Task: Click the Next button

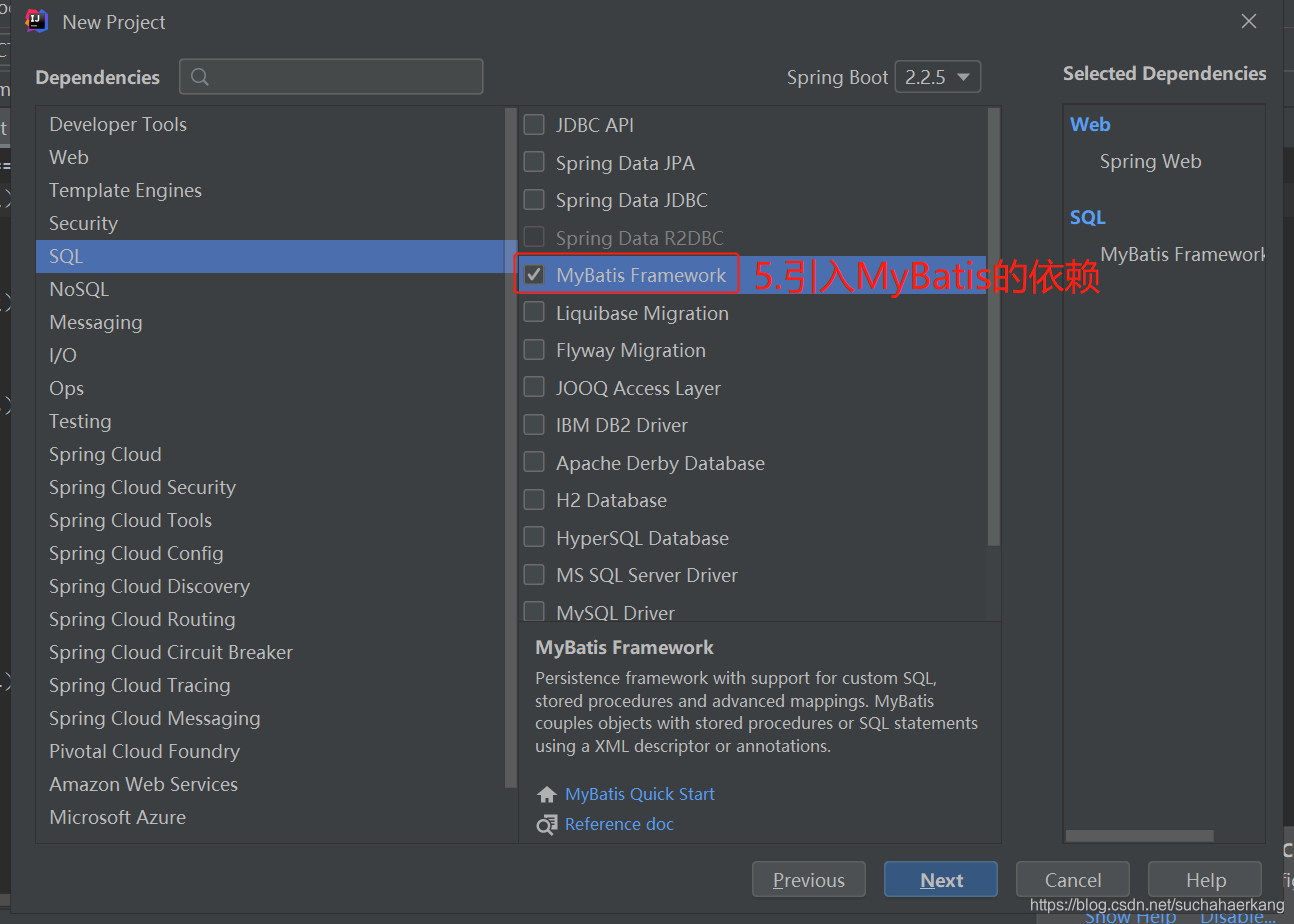Action: [x=941, y=880]
